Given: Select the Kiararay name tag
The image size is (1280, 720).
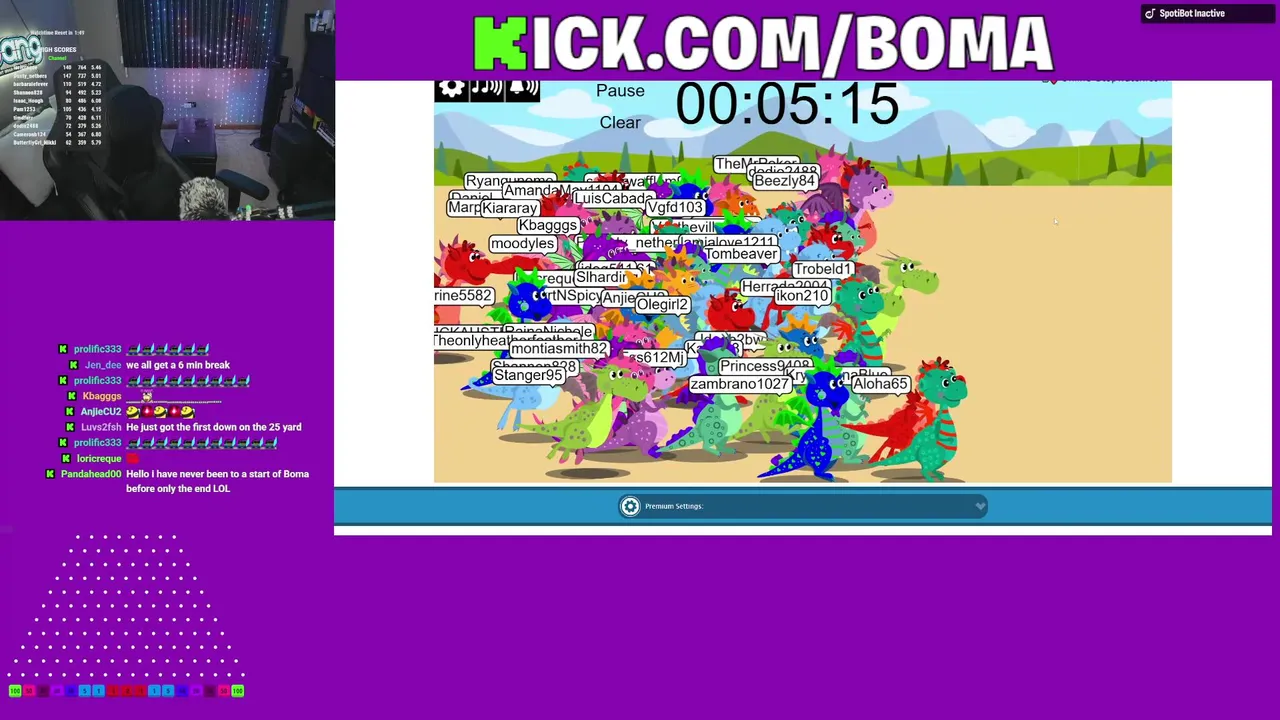Looking at the screenshot, I should click(x=510, y=208).
